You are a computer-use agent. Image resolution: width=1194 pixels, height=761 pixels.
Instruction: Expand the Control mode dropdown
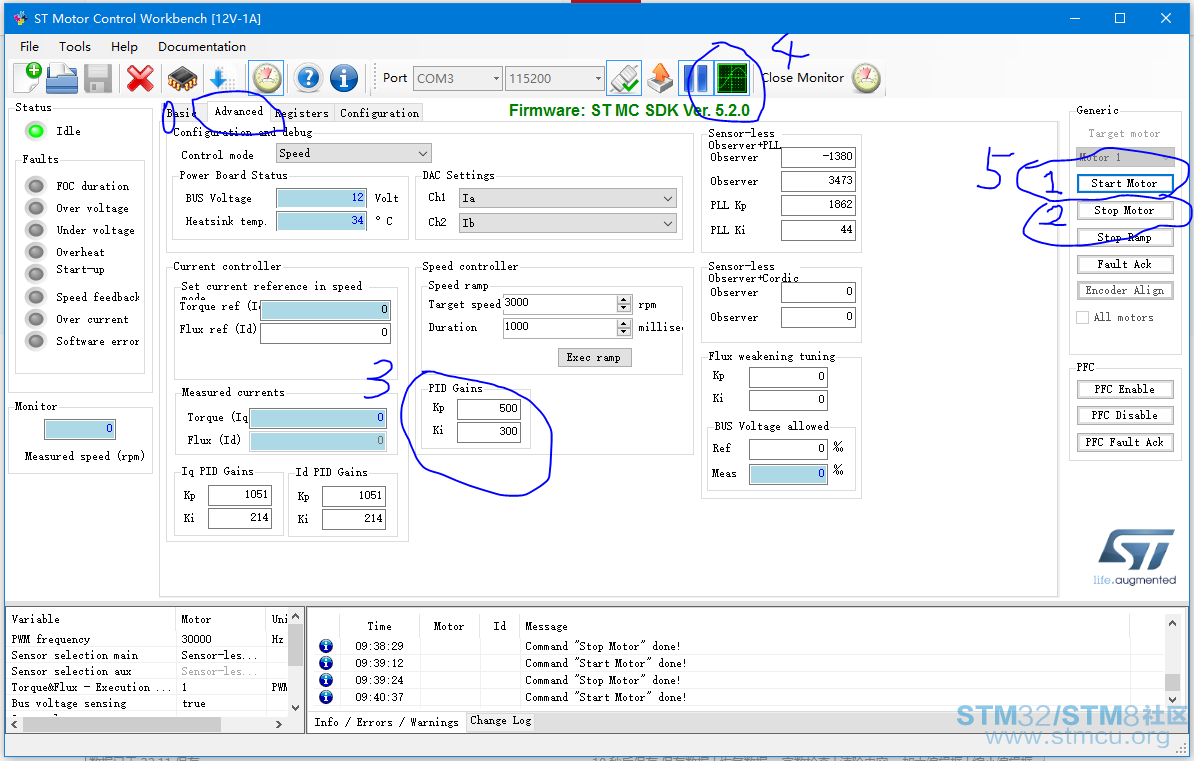point(353,153)
